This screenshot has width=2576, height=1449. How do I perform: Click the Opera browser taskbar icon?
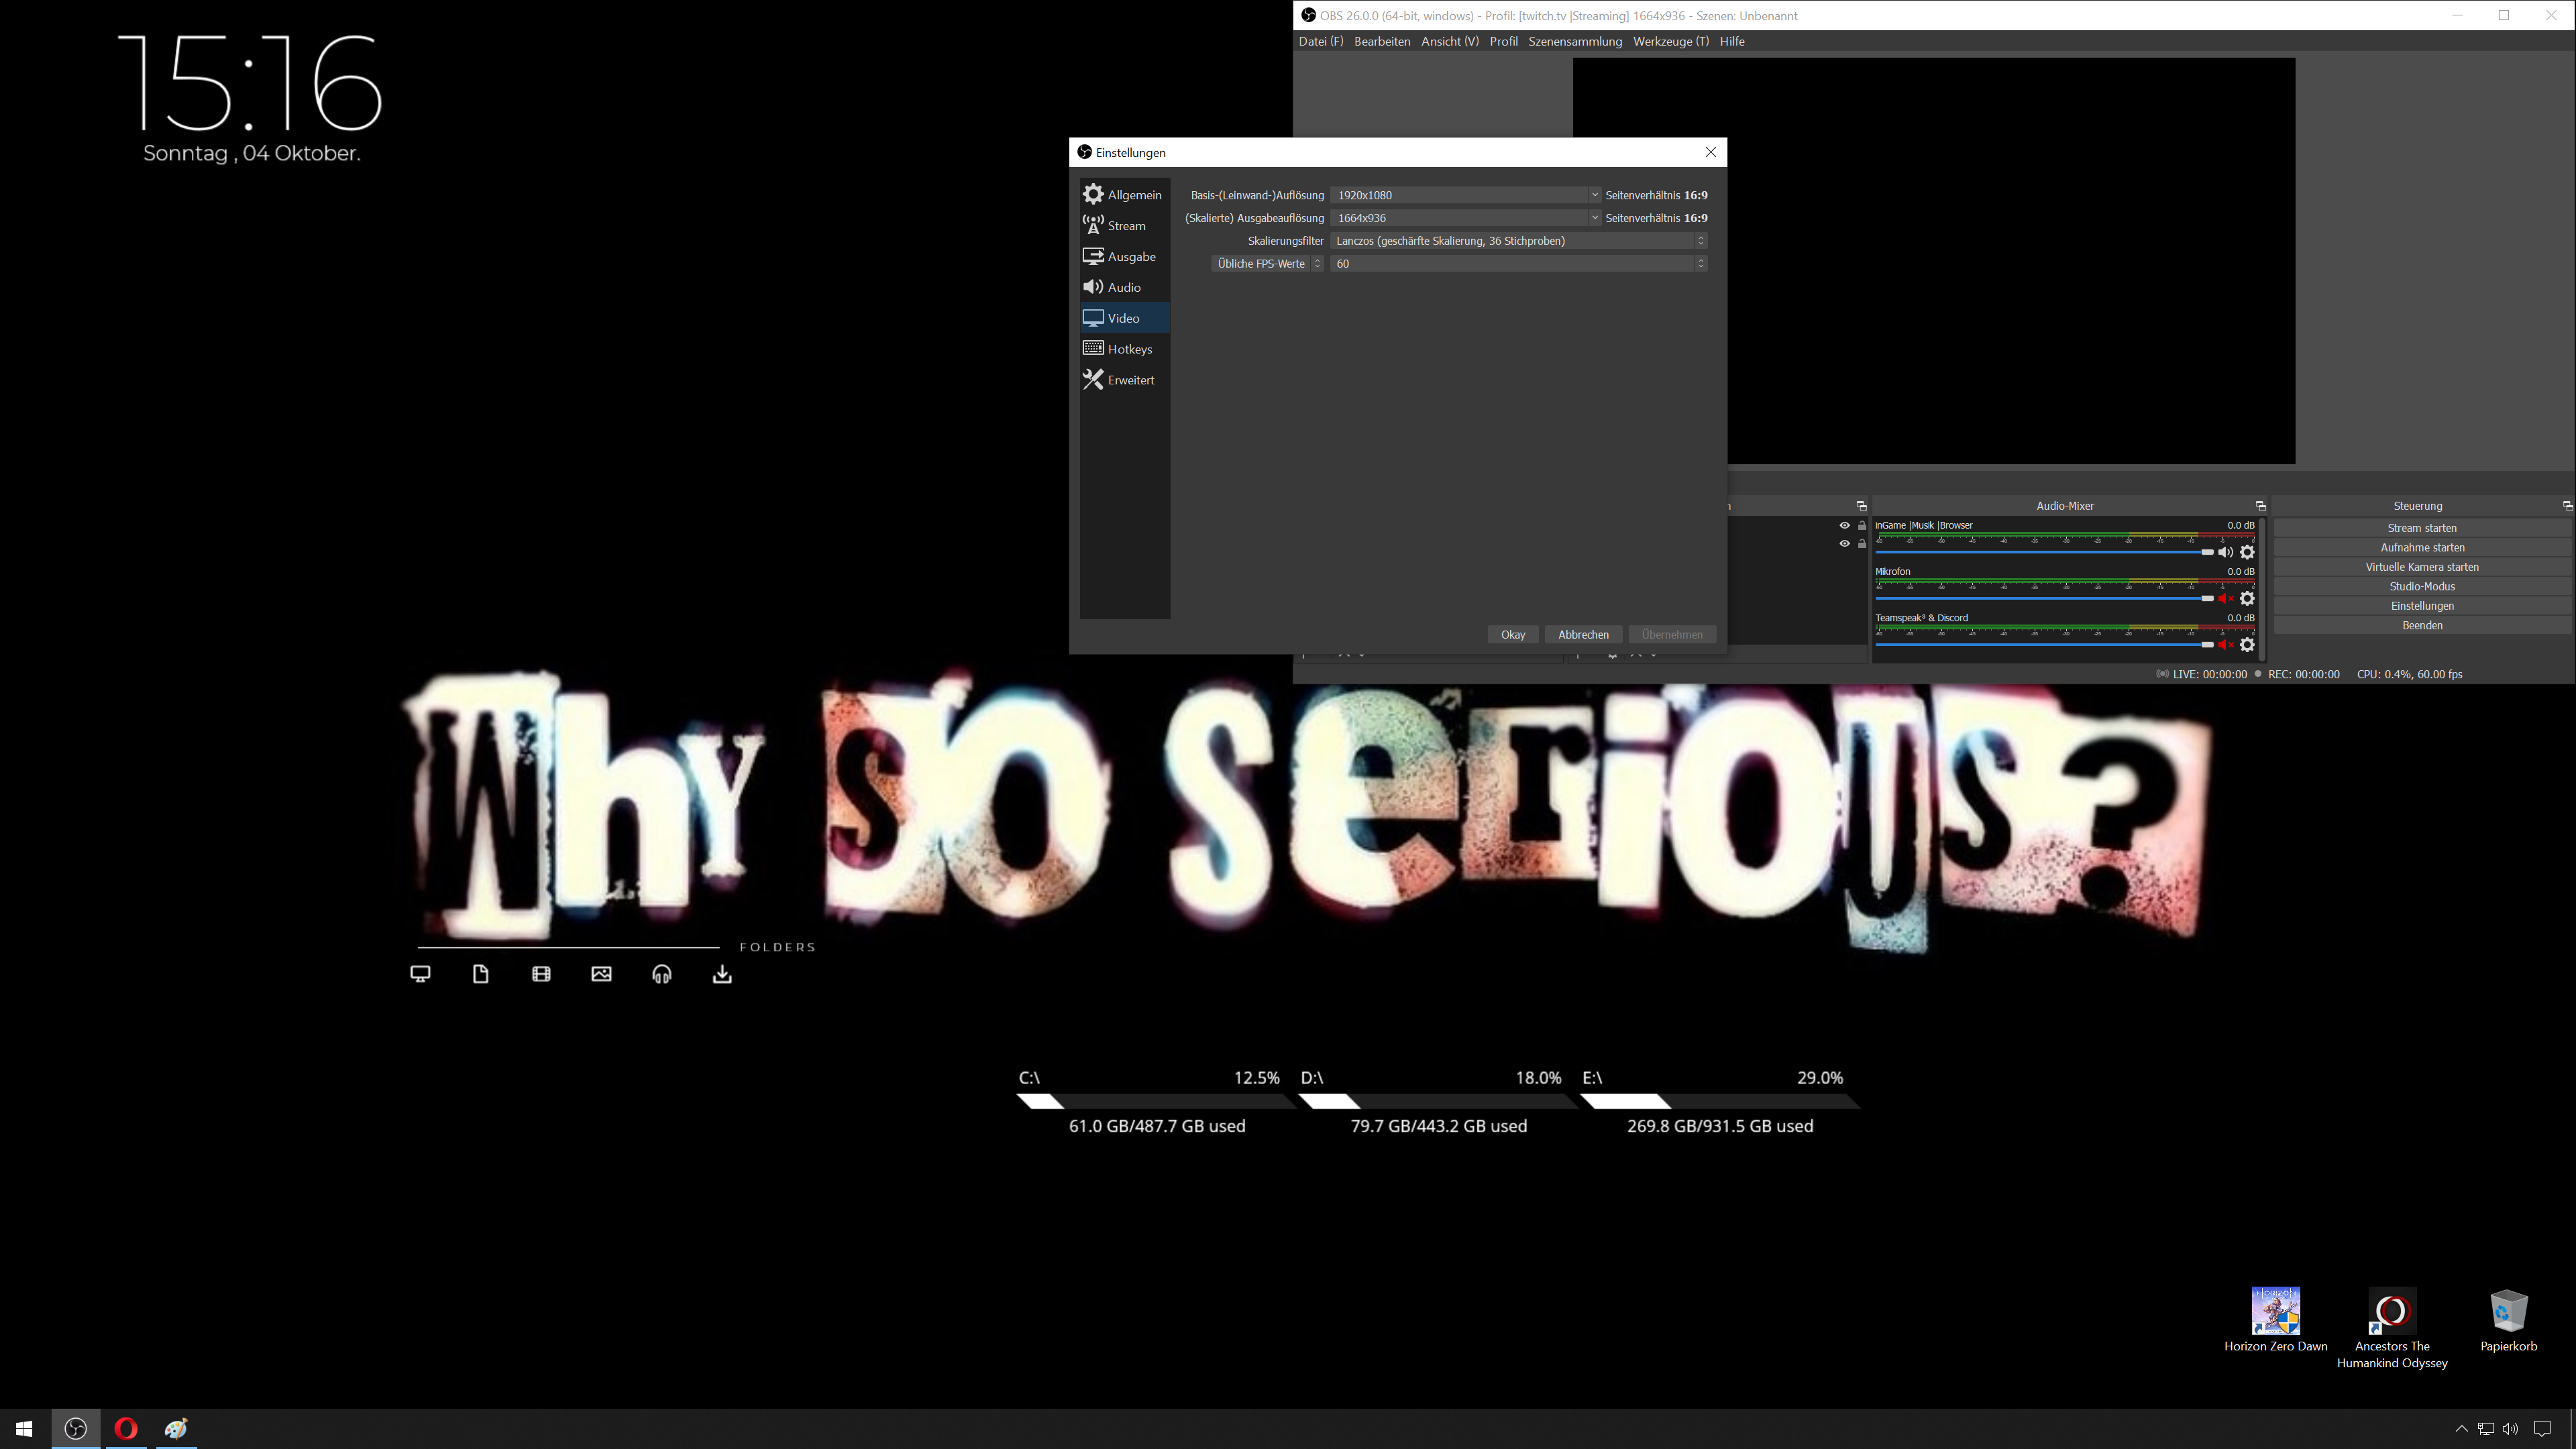coord(126,1429)
